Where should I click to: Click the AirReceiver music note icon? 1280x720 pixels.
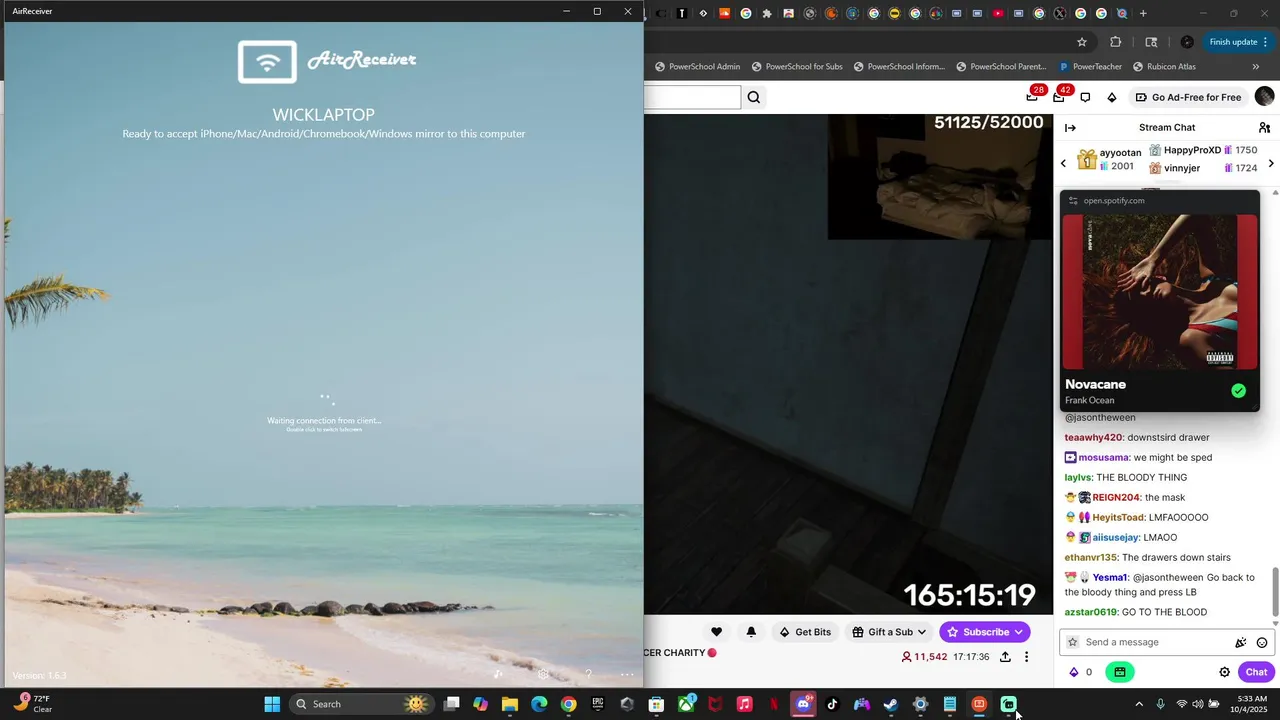point(498,674)
